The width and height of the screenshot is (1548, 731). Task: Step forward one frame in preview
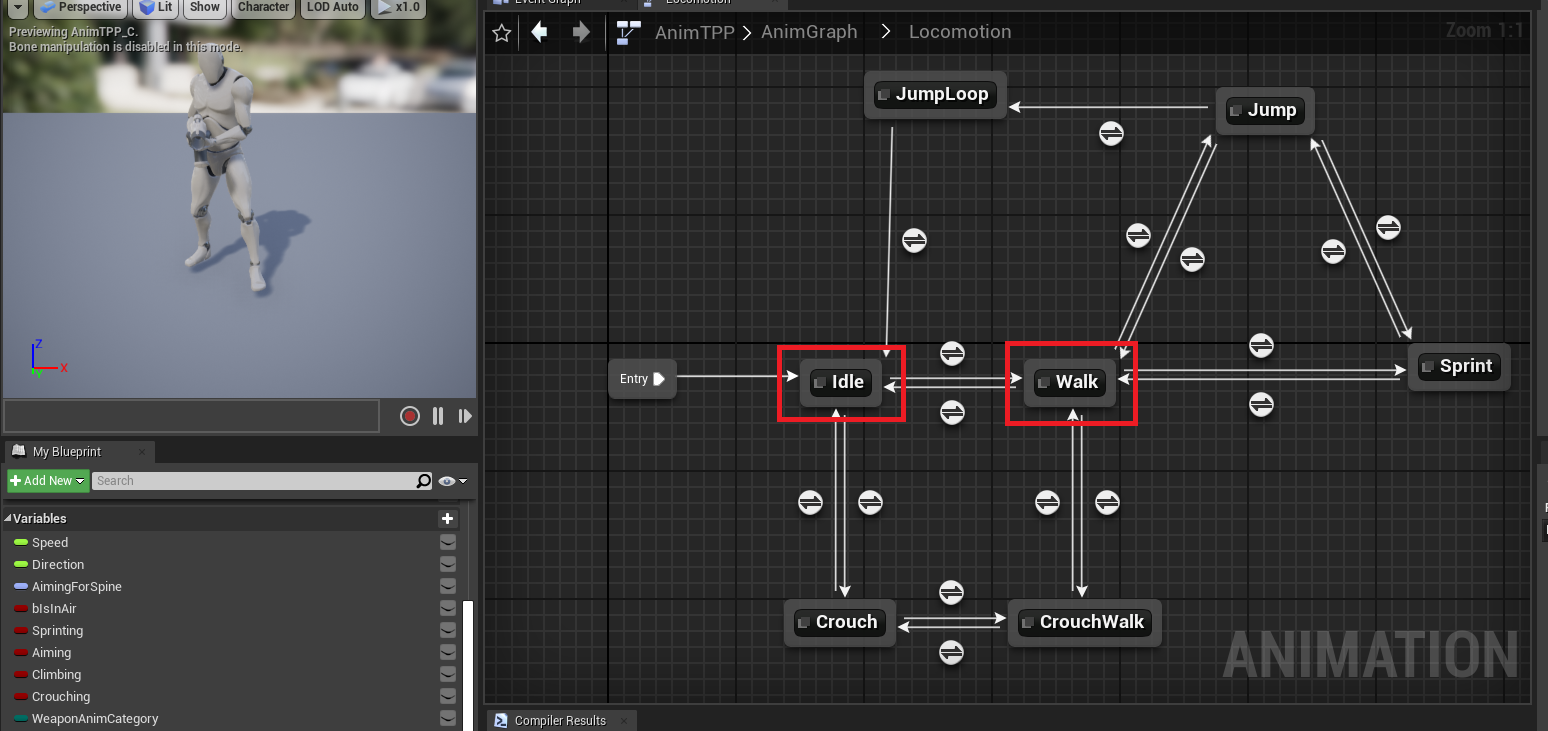pos(465,416)
